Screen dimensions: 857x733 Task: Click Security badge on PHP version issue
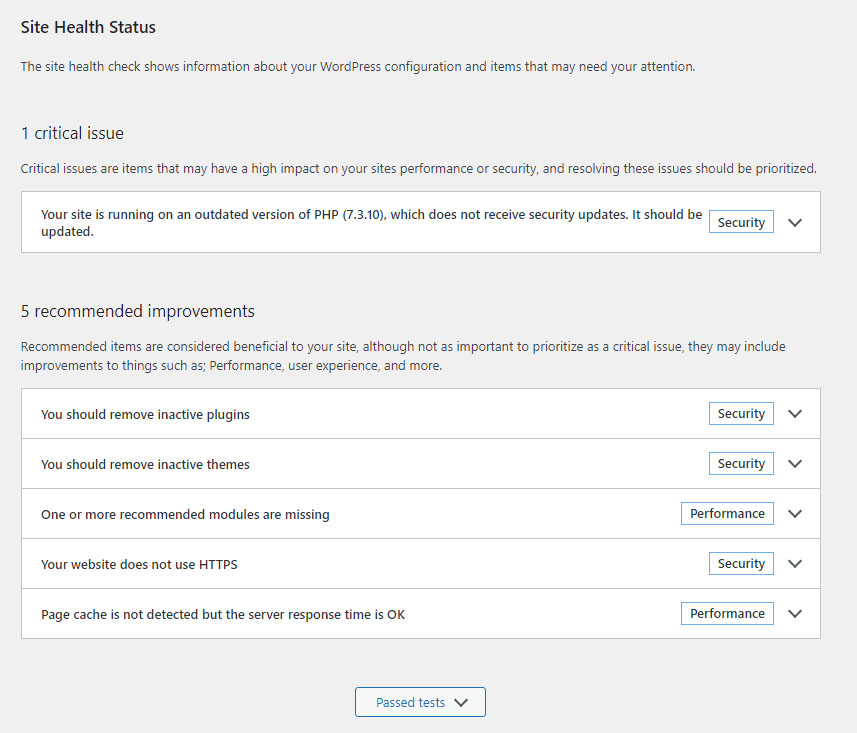[741, 223]
